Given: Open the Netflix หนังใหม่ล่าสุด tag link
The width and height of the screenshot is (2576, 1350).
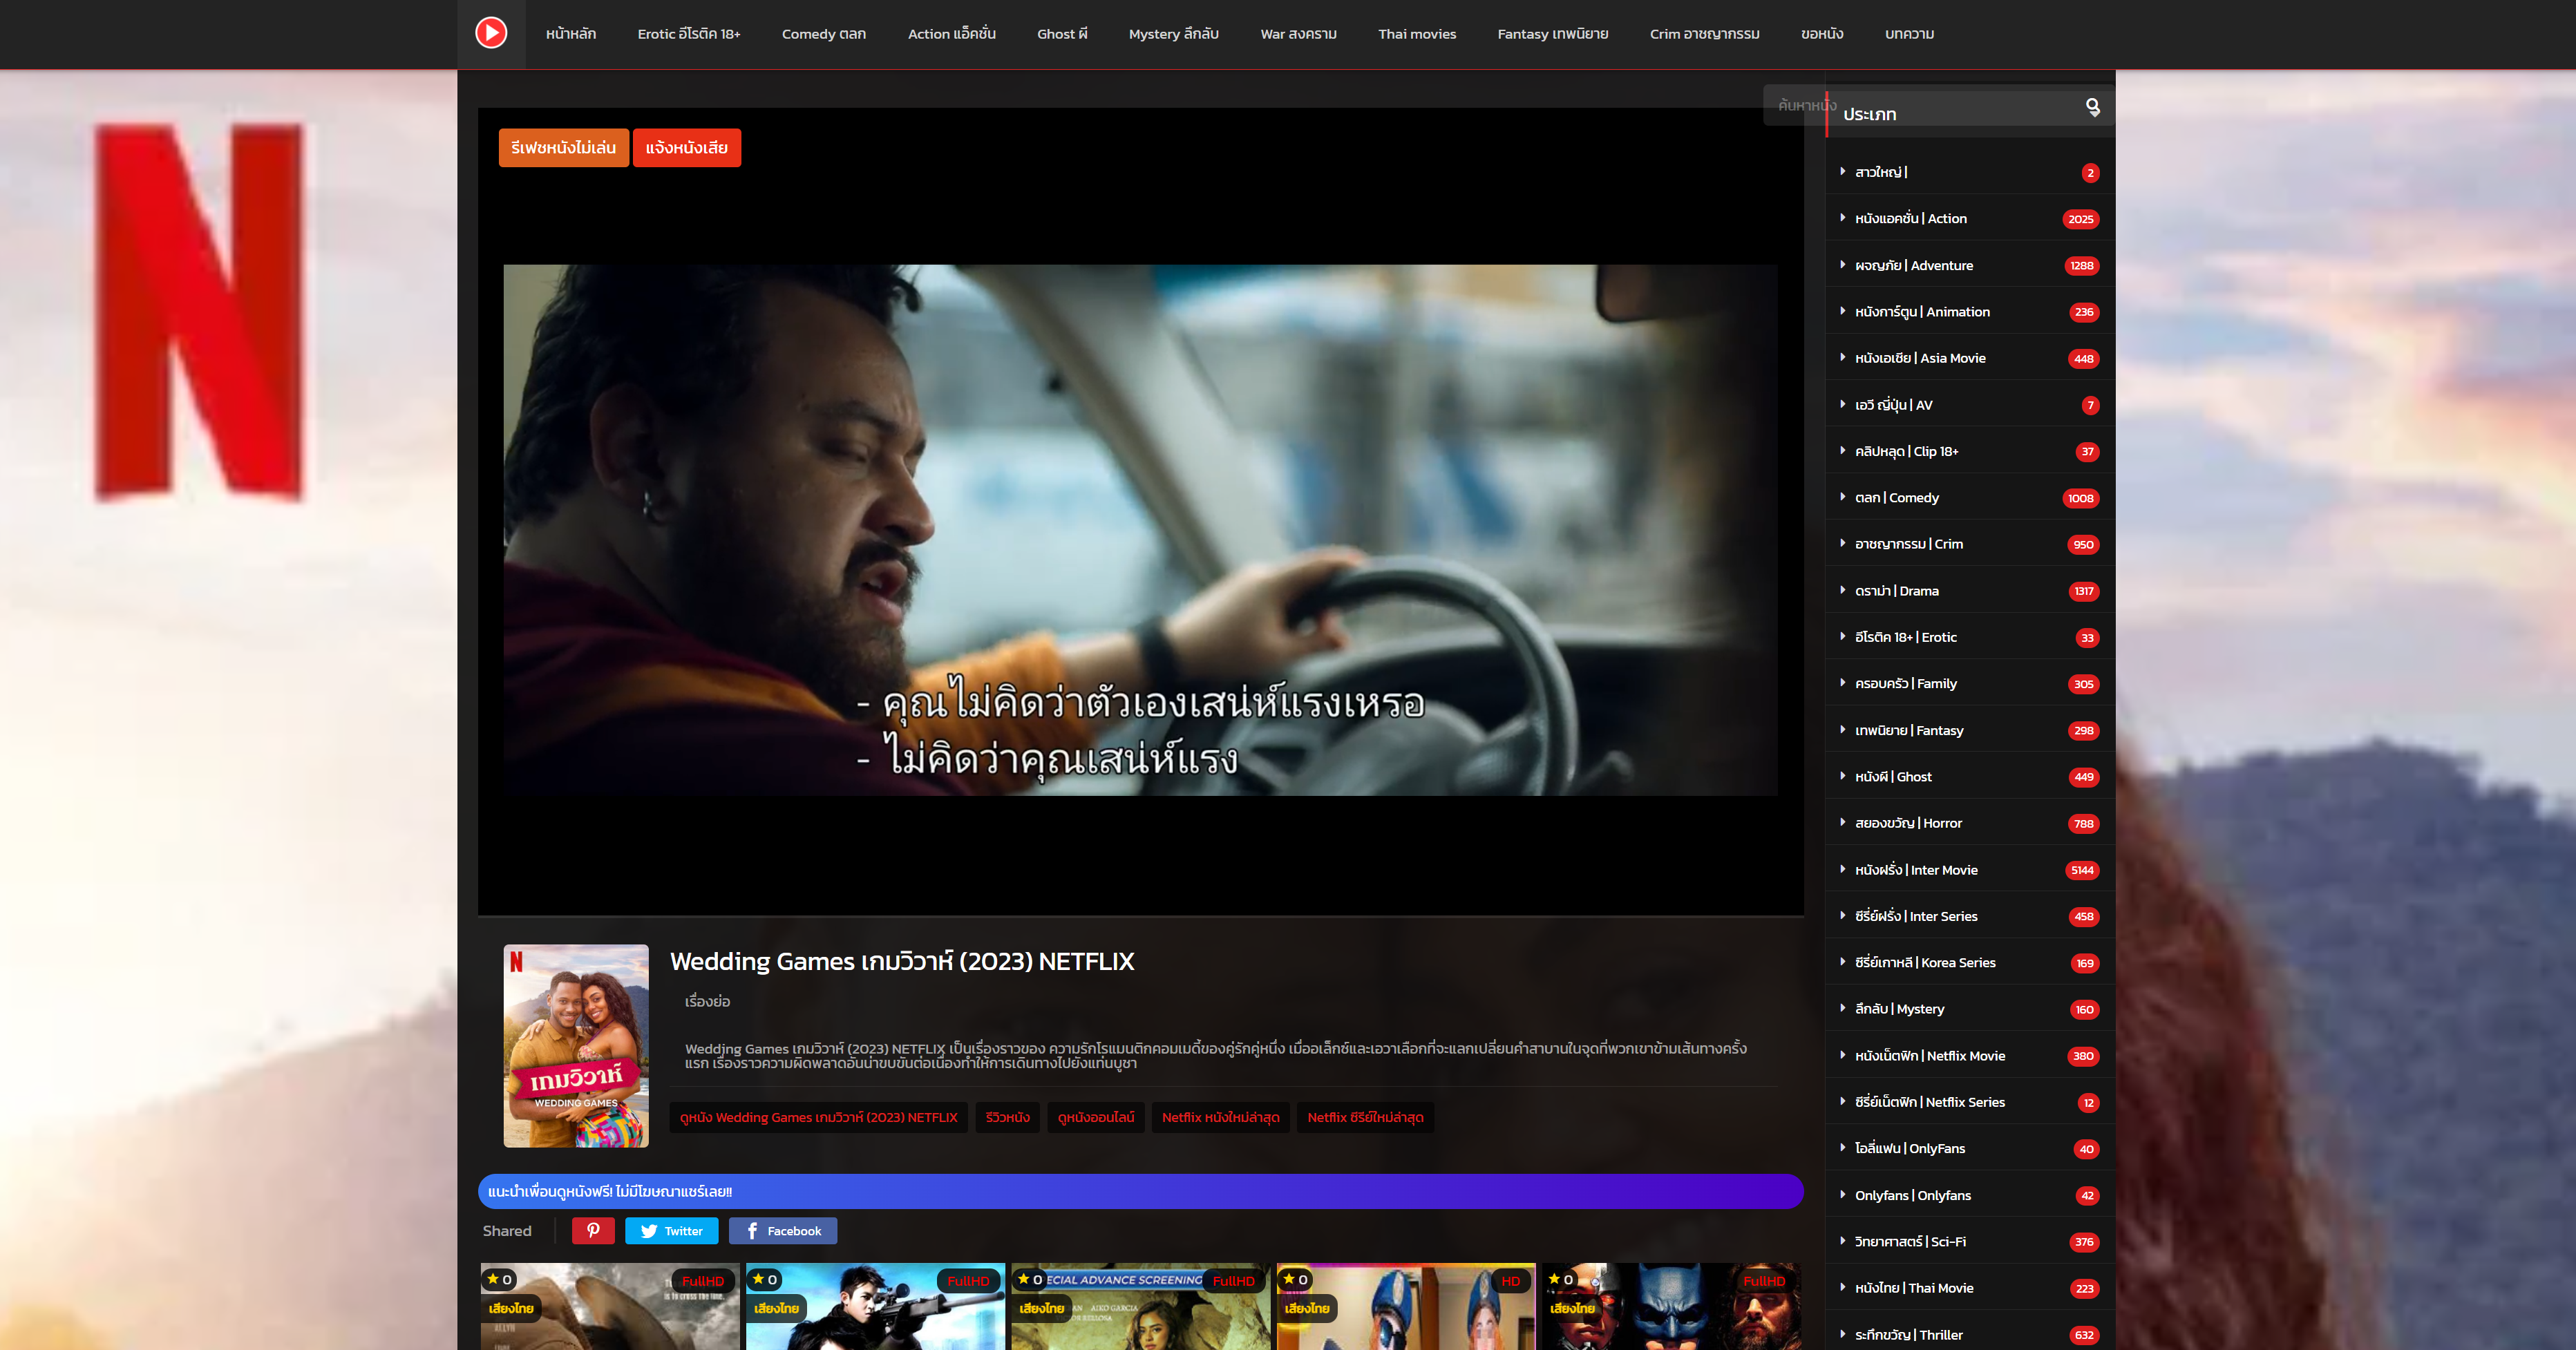Looking at the screenshot, I should [1220, 1117].
